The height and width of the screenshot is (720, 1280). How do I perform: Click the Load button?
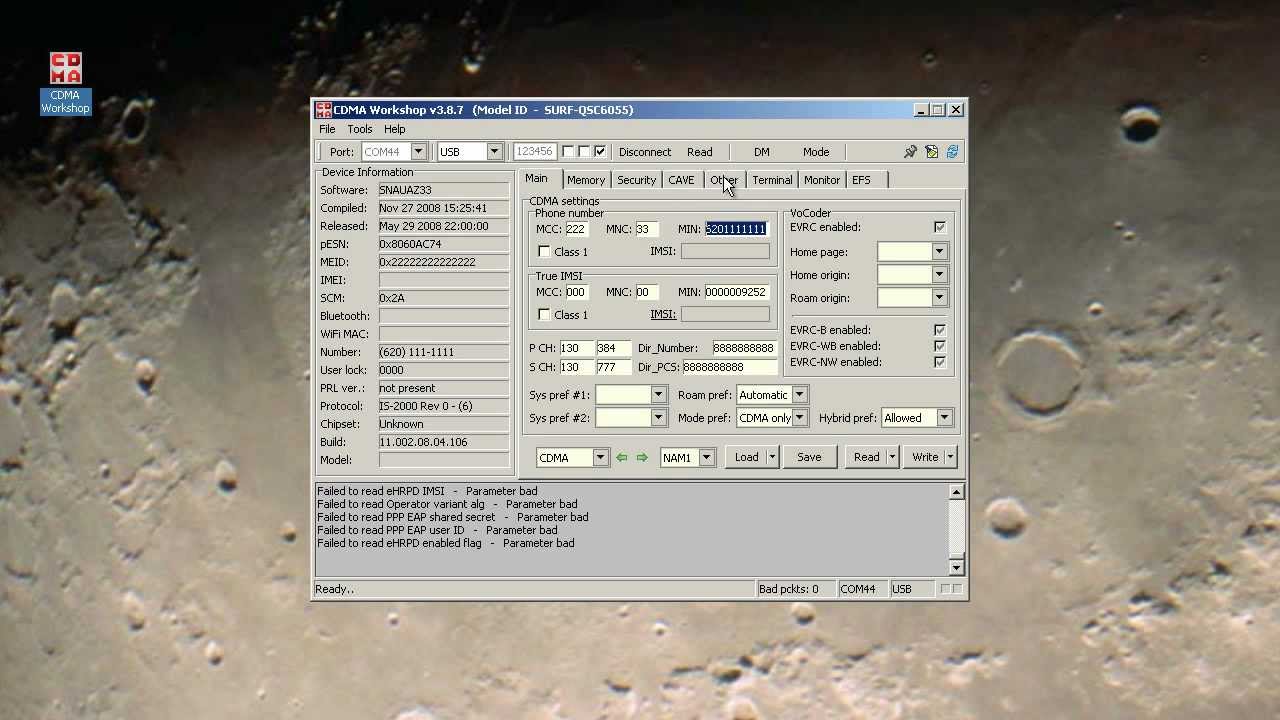pyautogui.click(x=747, y=457)
